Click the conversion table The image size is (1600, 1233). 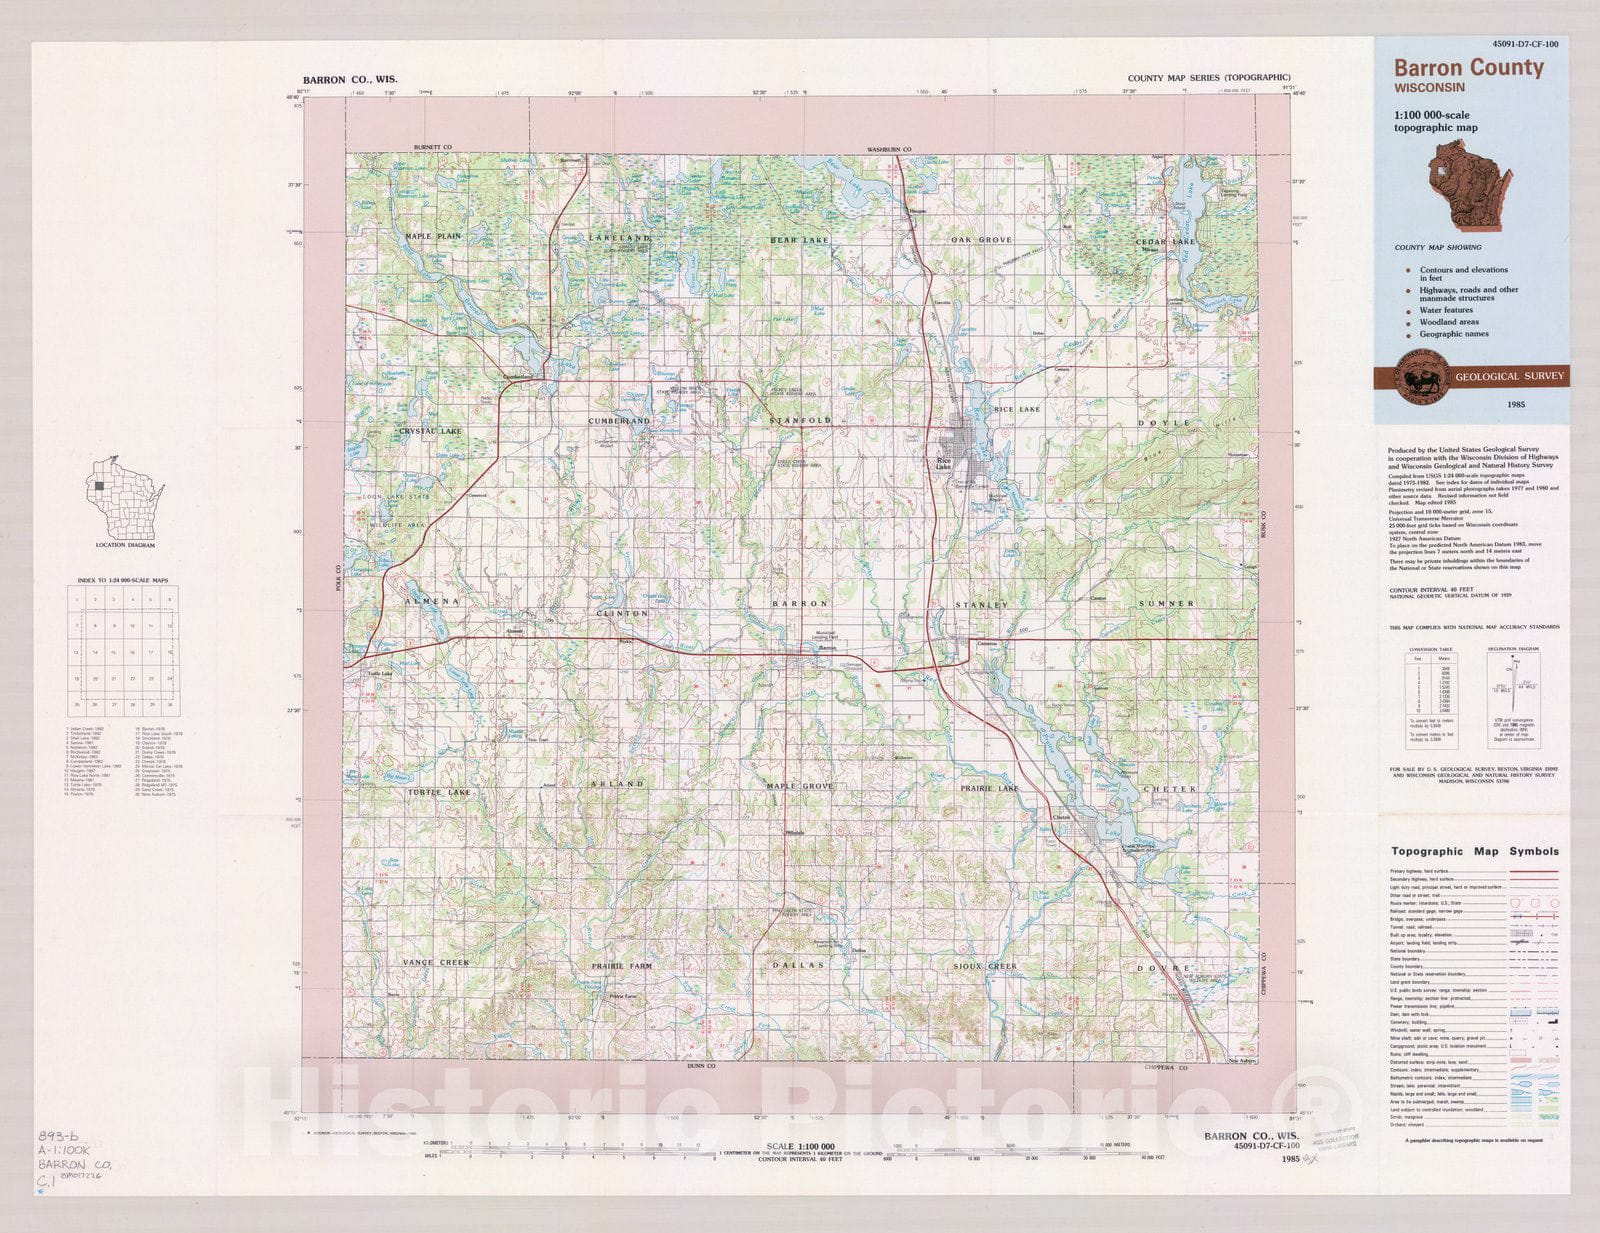coord(1430,697)
